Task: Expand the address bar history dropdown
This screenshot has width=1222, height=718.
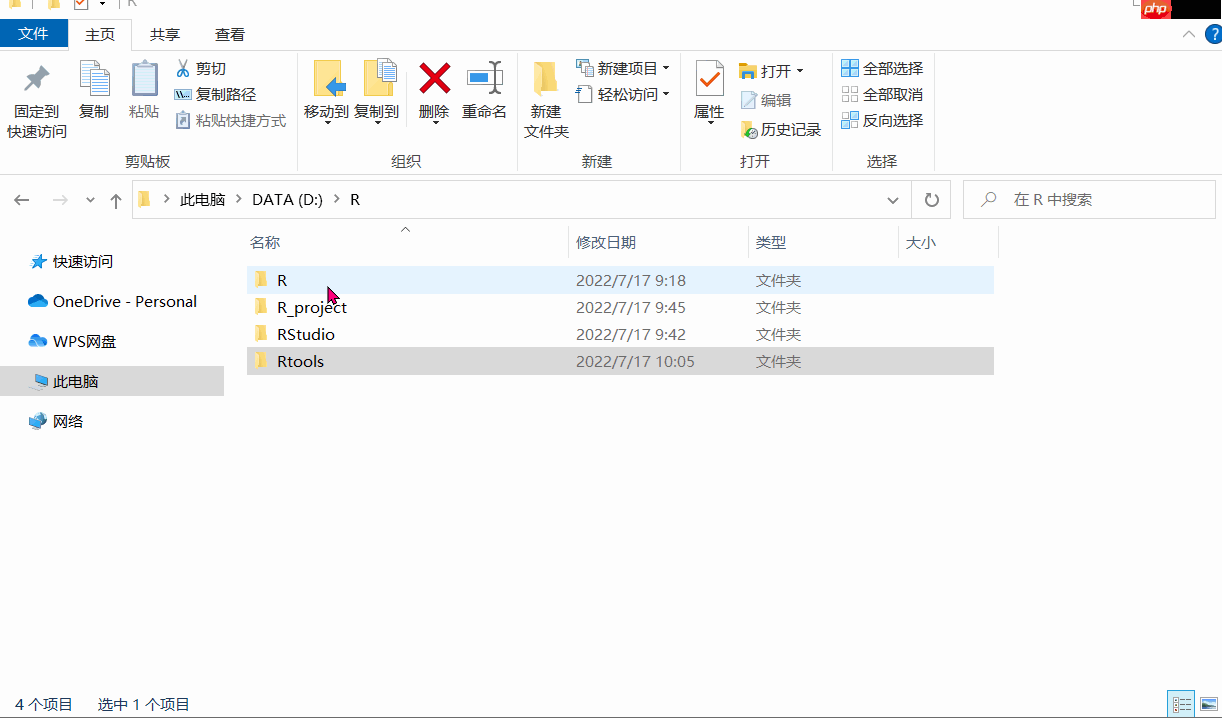Action: click(x=893, y=200)
